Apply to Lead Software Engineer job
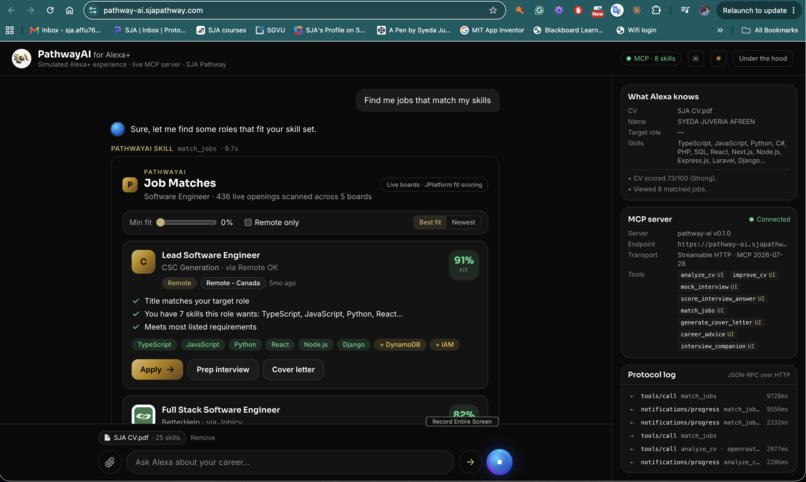Image resolution: width=806 pixels, height=482 pixels. click(x=157, y=369)
